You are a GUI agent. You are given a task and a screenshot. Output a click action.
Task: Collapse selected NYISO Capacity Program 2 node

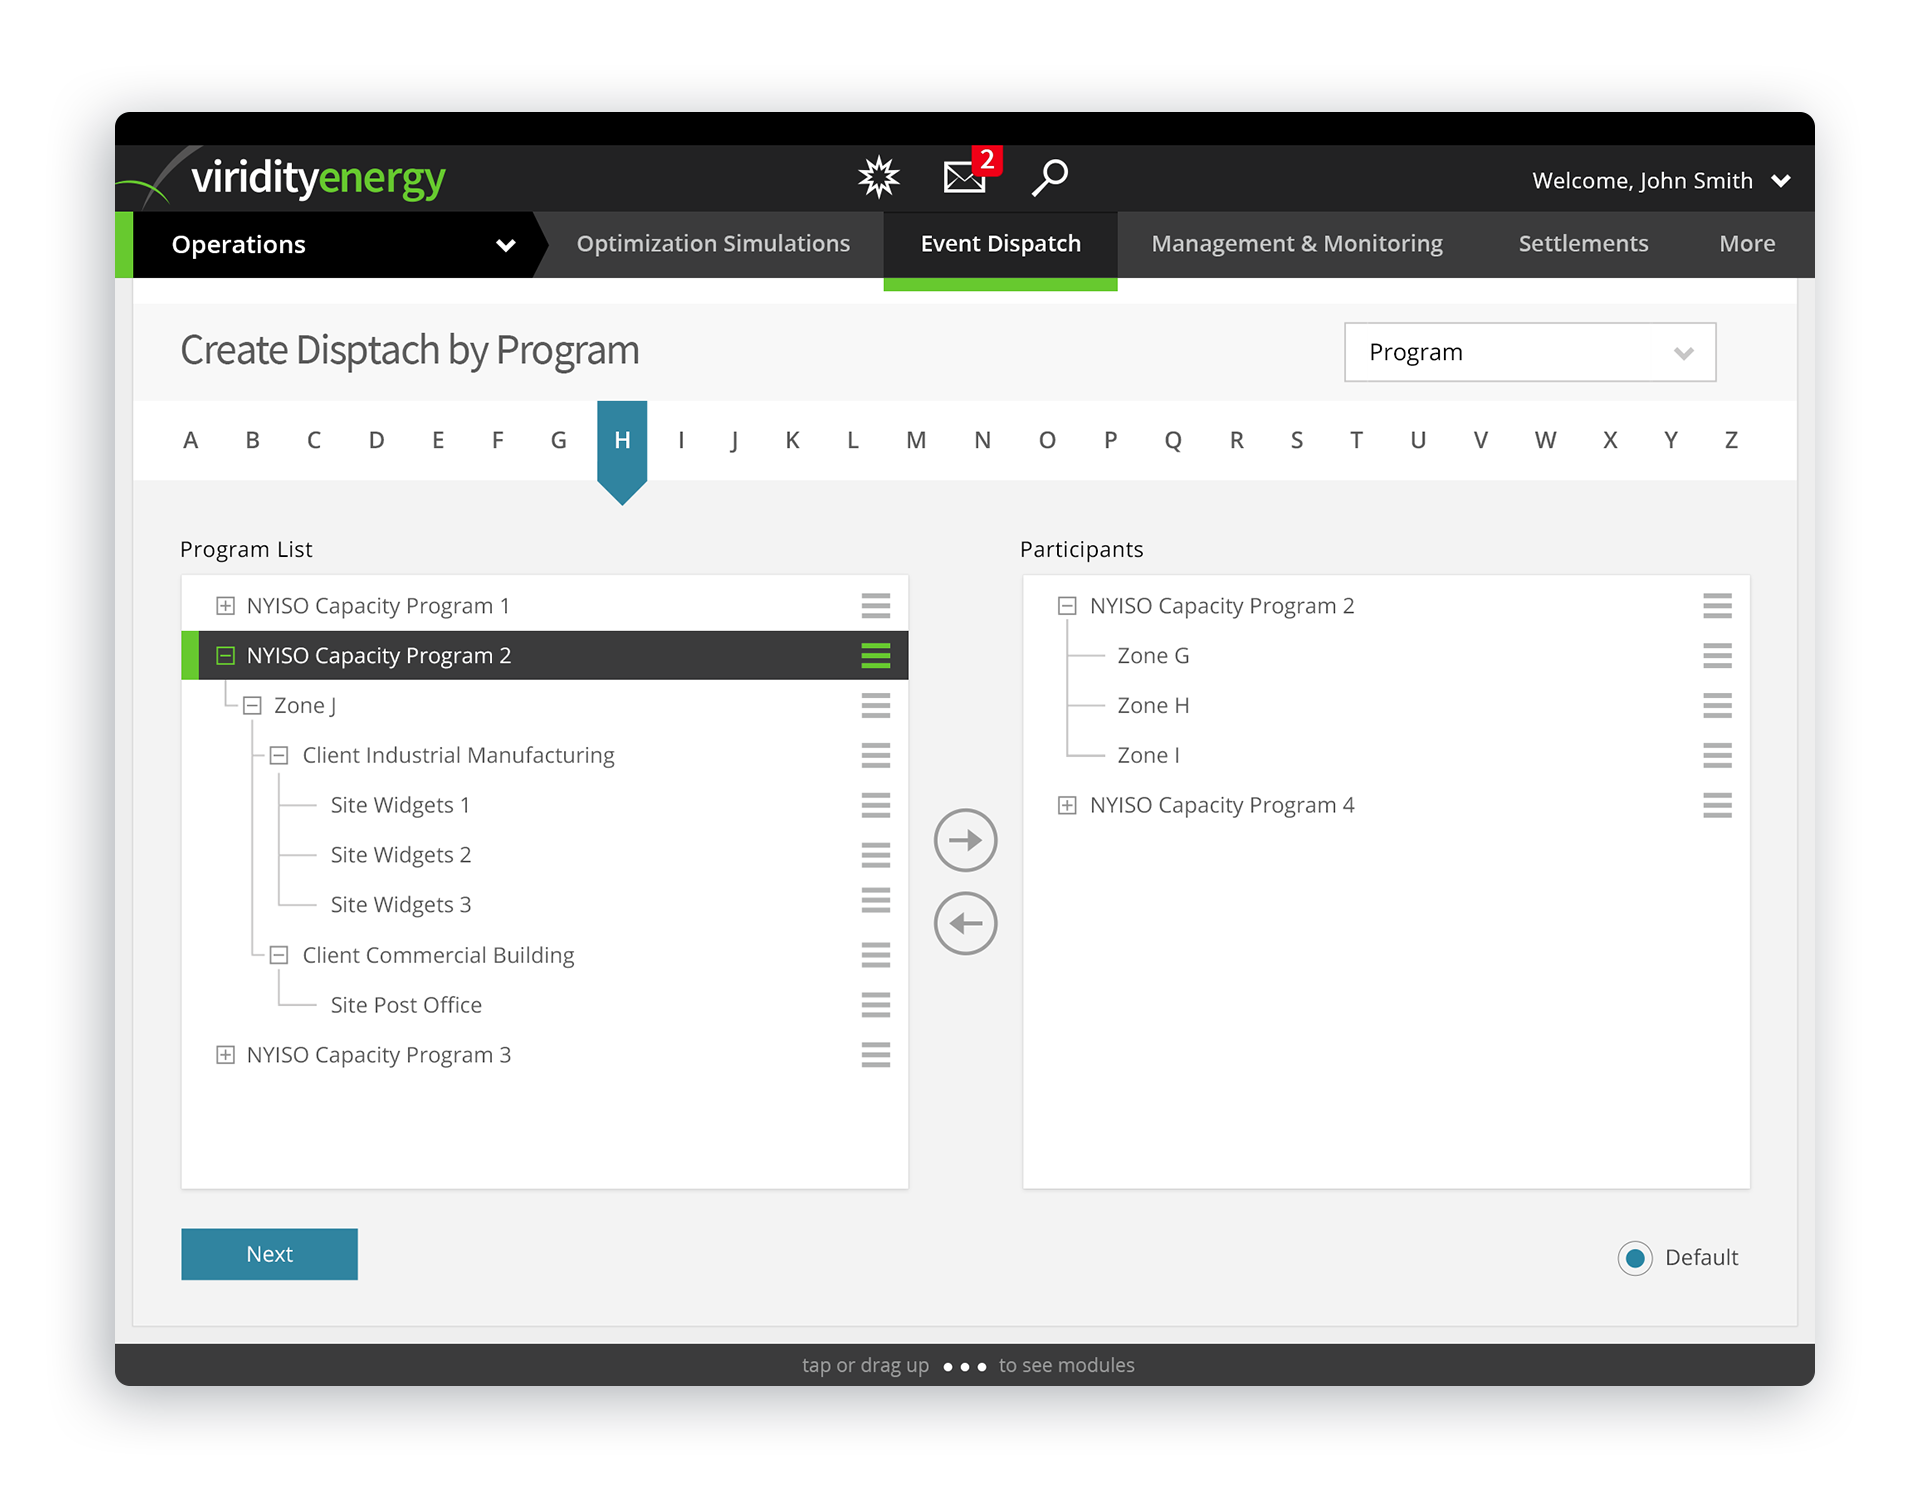[225, 656]
